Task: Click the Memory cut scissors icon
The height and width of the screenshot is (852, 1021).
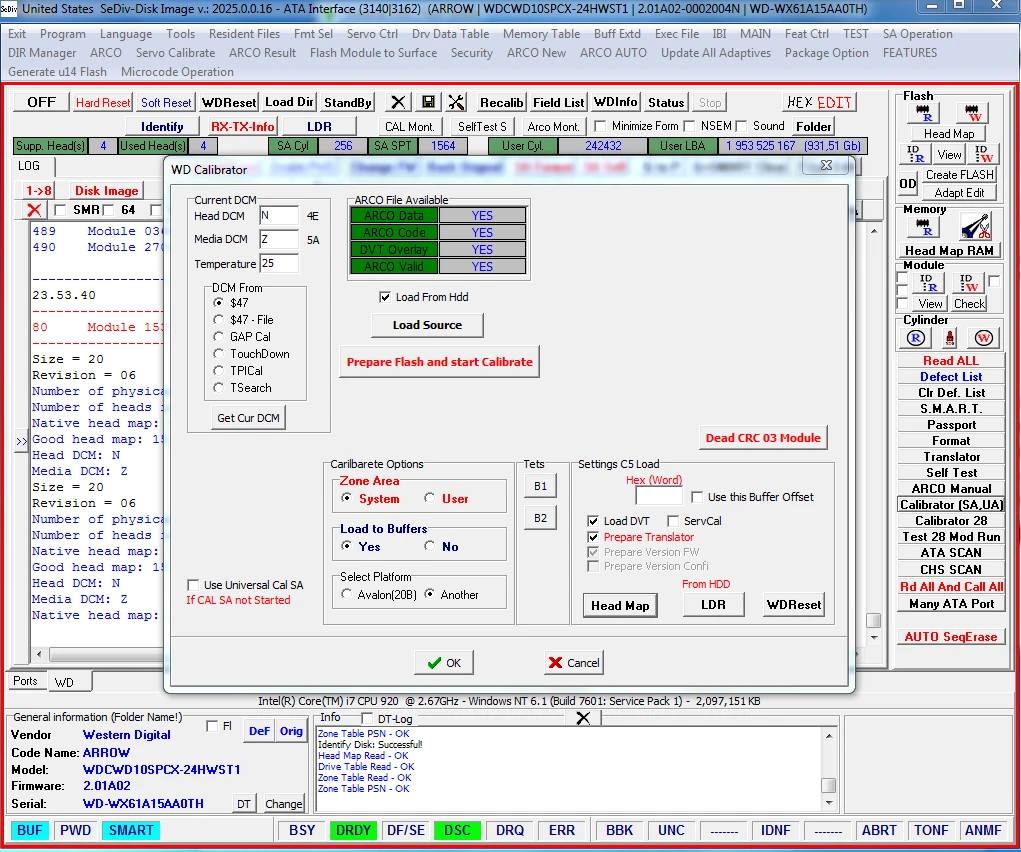Action: pos(975,227)
